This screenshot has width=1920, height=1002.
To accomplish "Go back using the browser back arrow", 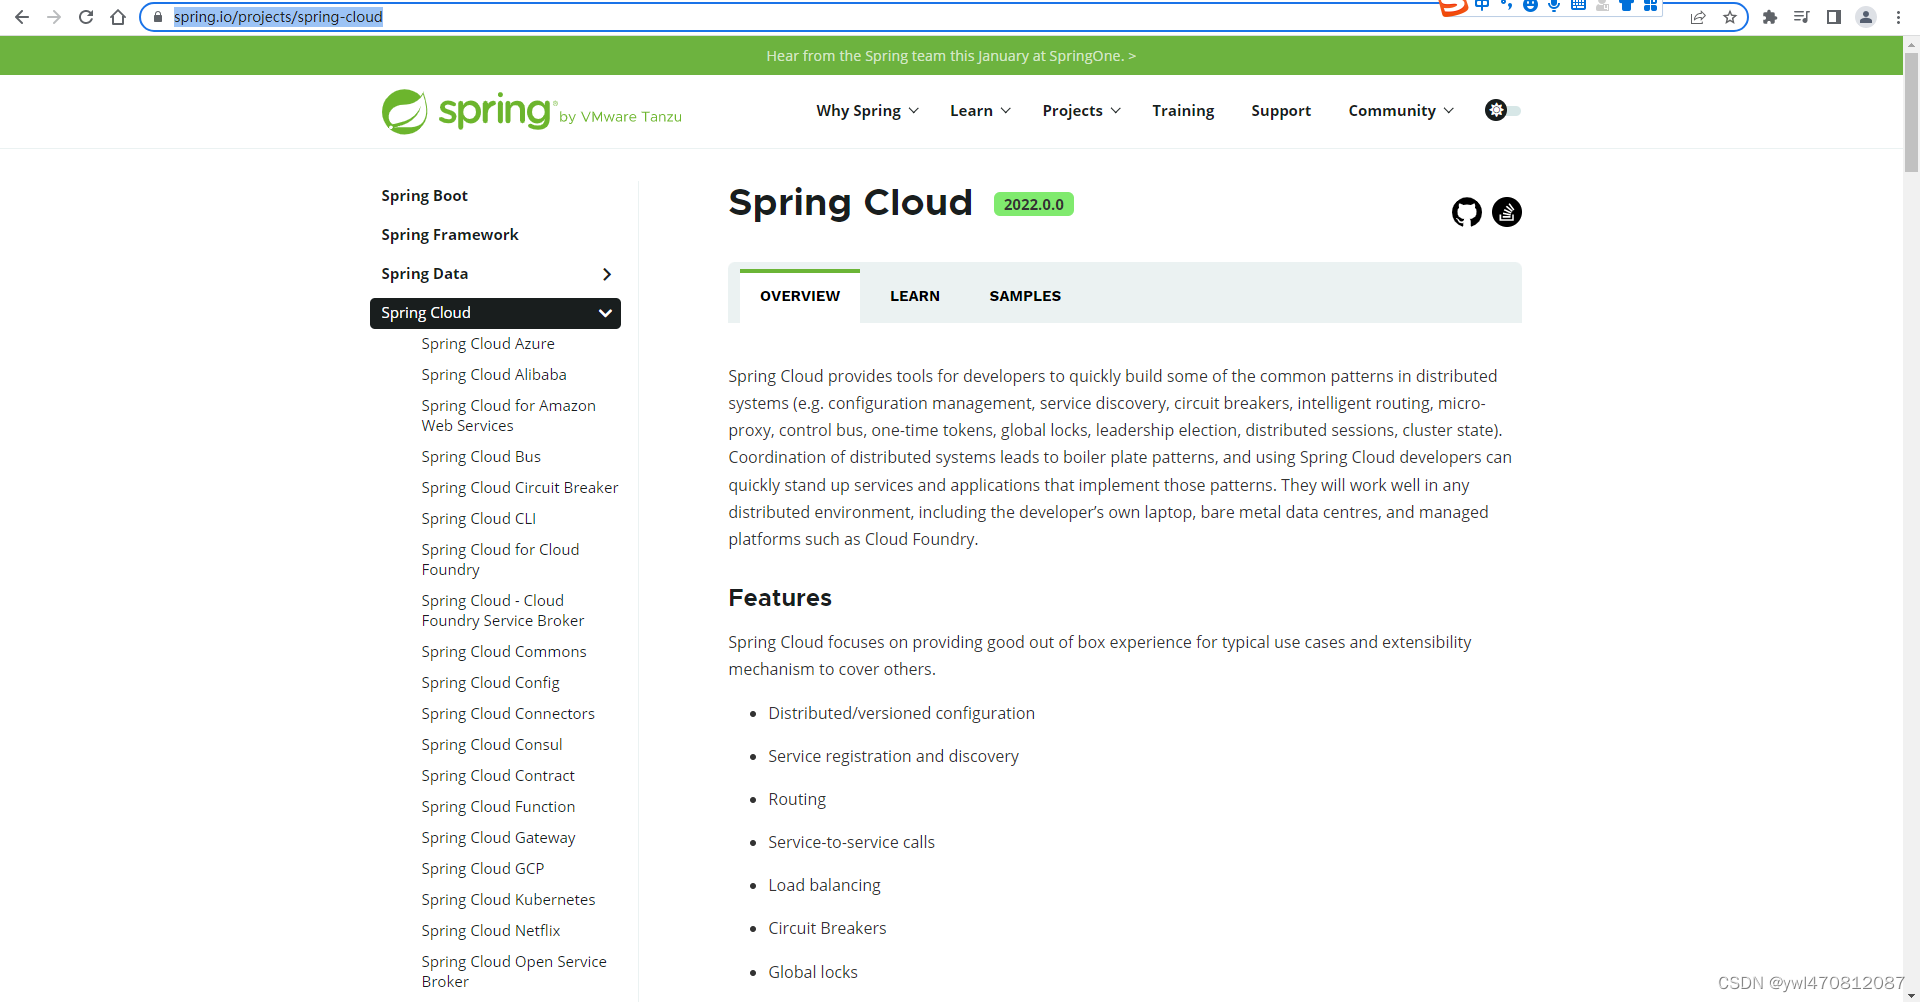I will click(x=22, y=17).
